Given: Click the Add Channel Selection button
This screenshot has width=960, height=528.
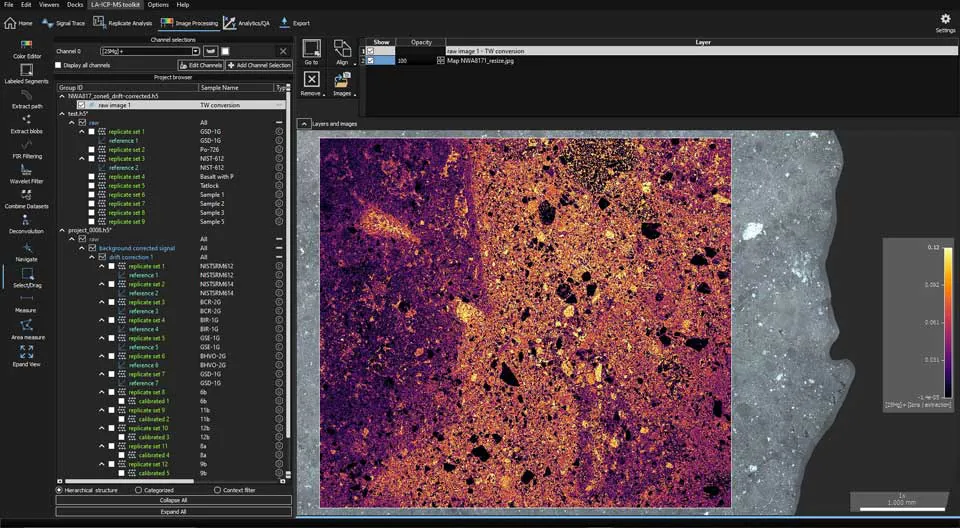Looking at the screenshot, I should pyautogui.click(x=259, y=65).
